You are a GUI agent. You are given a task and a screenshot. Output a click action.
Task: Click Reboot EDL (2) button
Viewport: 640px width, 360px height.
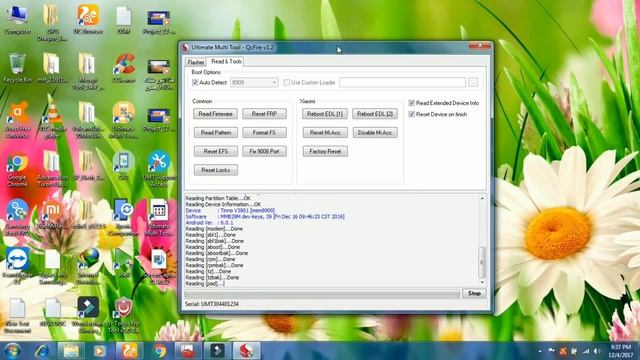coord(375,114)
